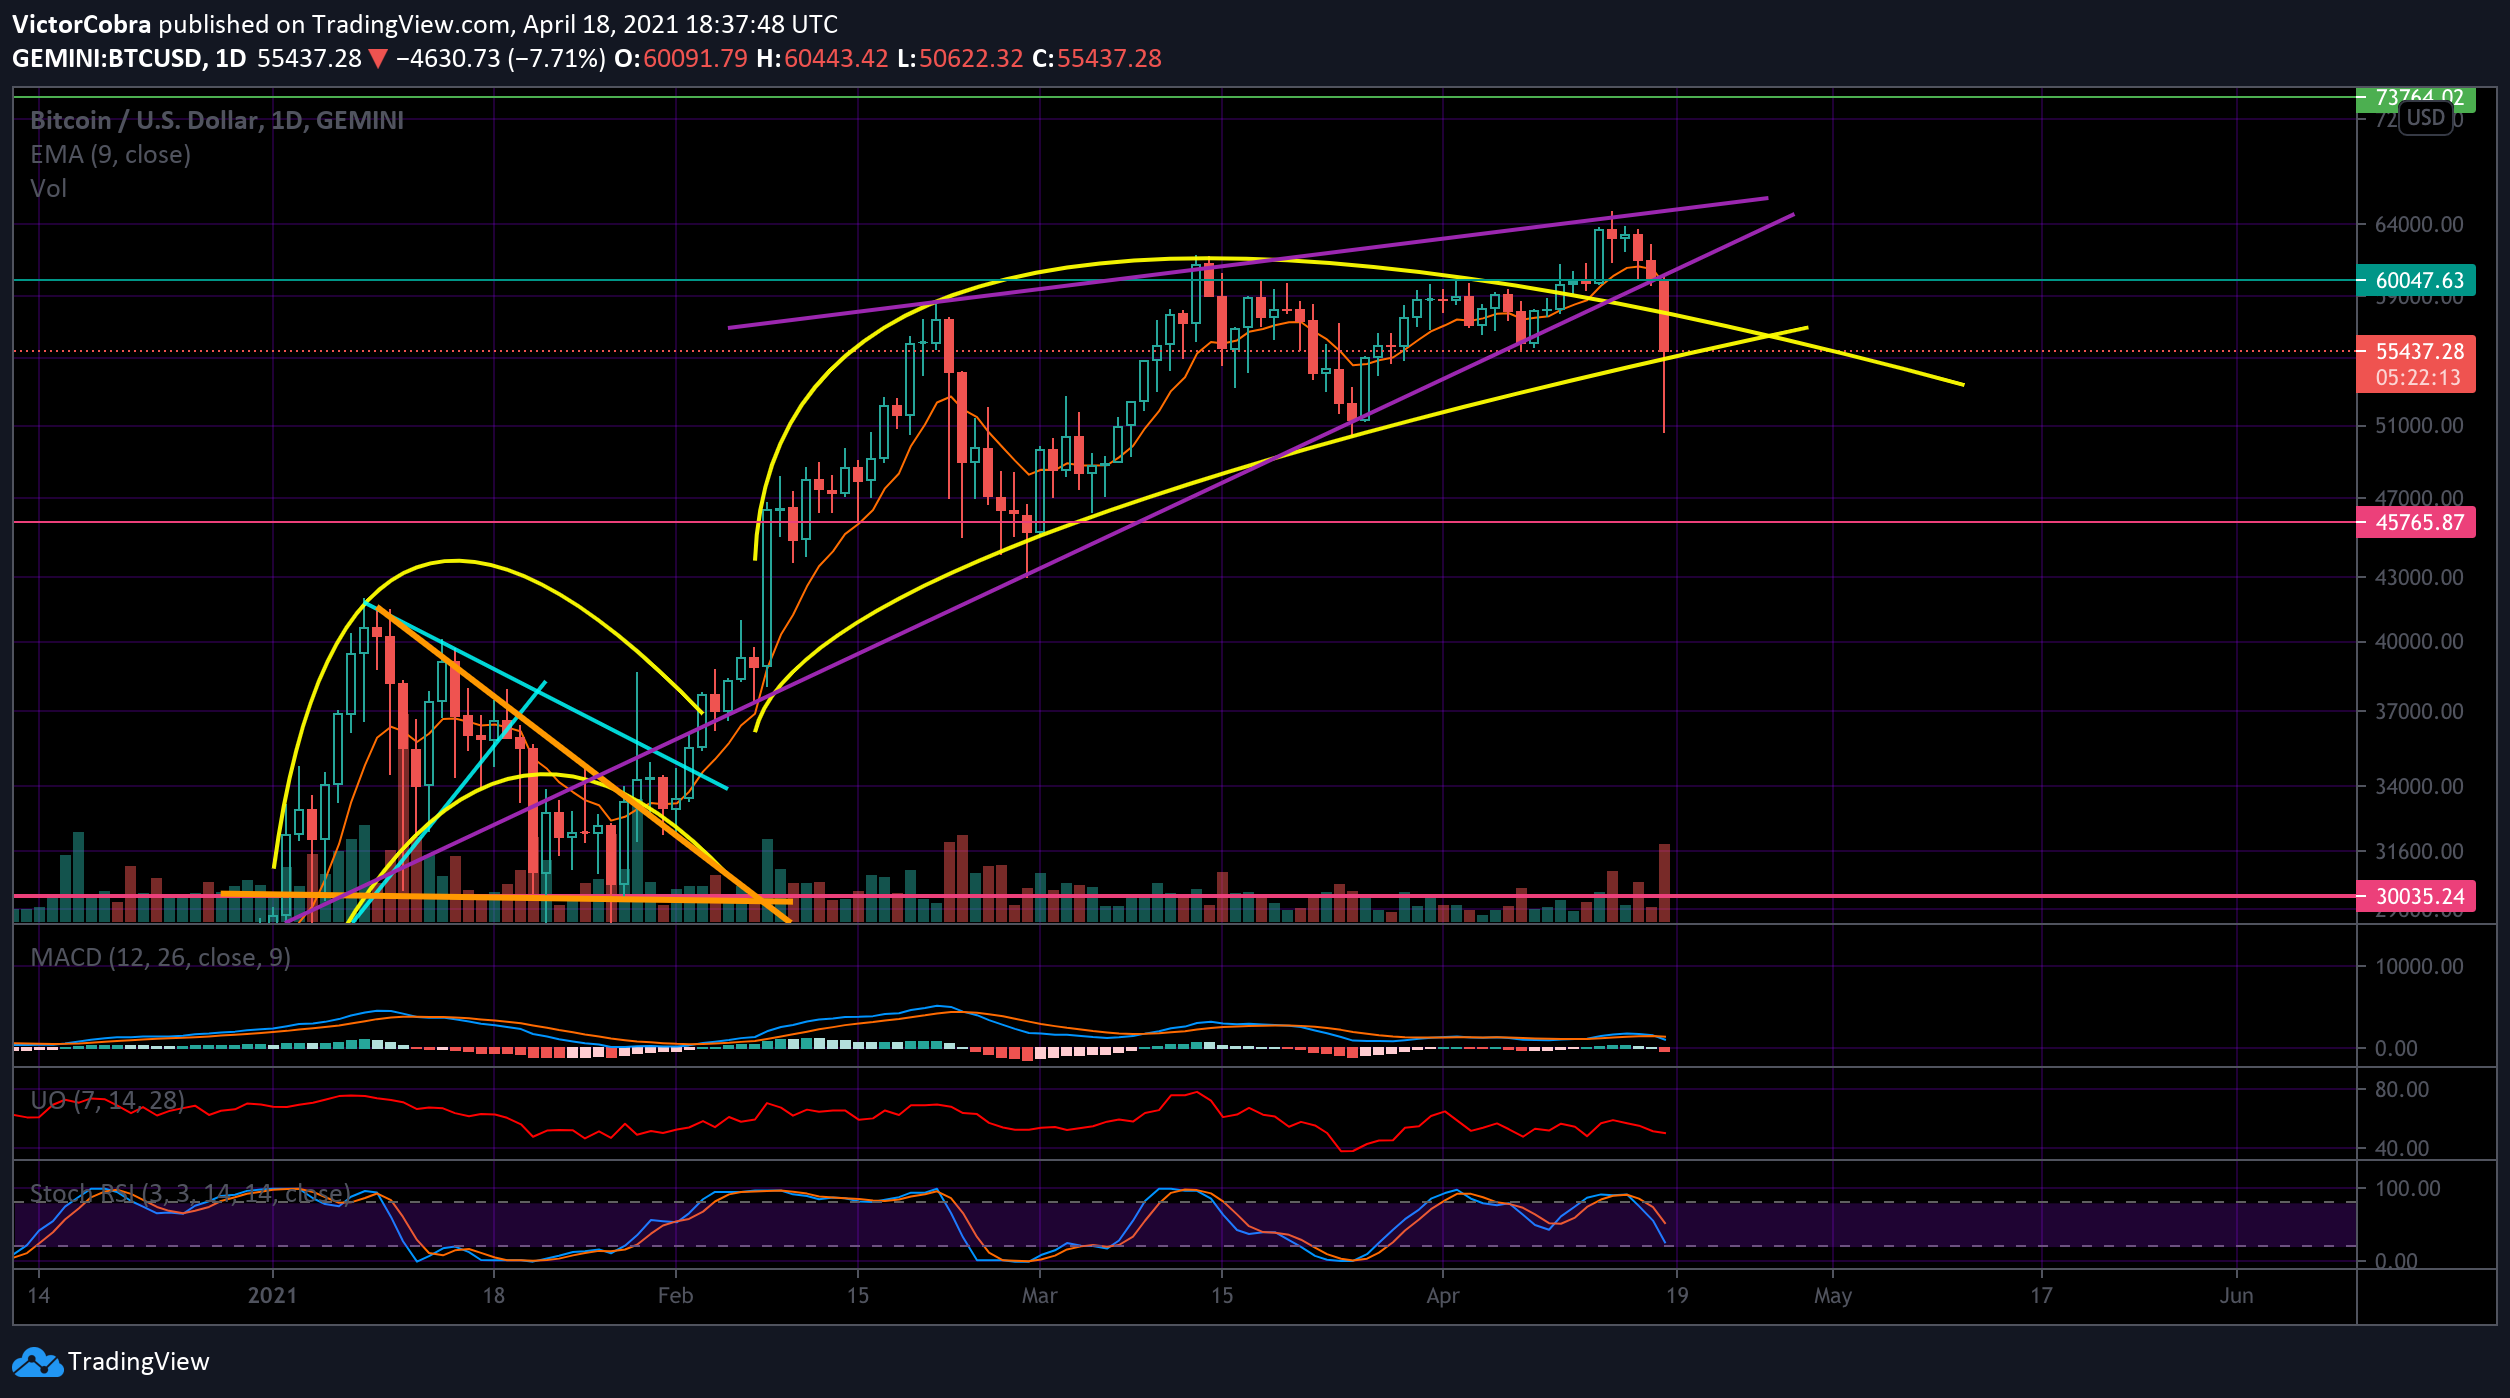Click the L:50622.32 low value
The width and height of the screenshot is (2510, 1398).
(x=960, y=58)
